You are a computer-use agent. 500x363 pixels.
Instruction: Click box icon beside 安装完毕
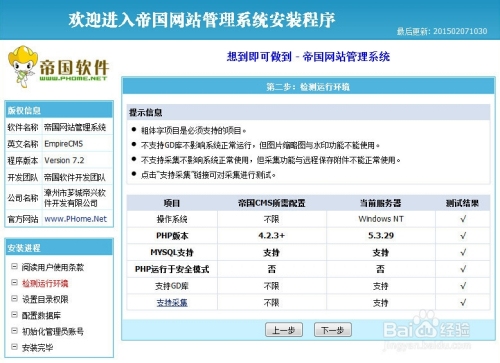[x=14, y=347]
